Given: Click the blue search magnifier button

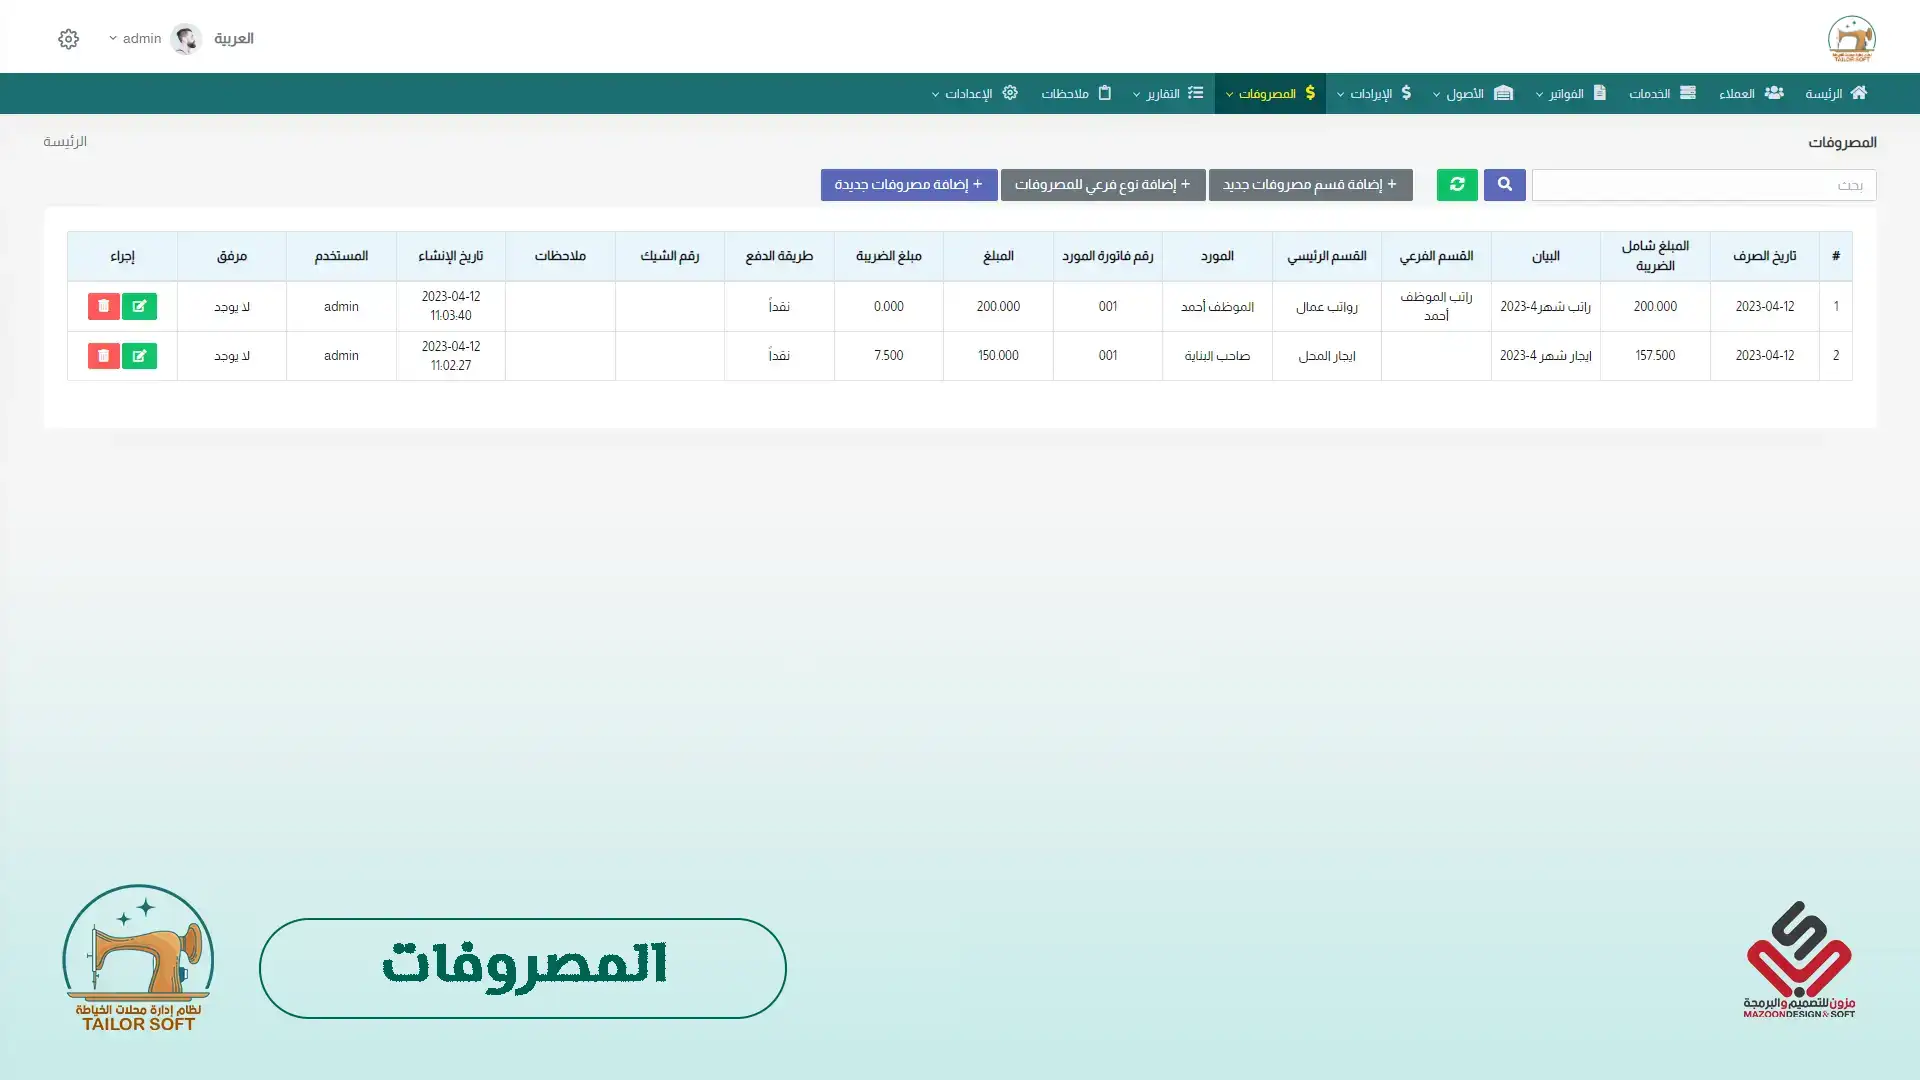Looking at the screenshot, I should click(x=1504, y=185).
